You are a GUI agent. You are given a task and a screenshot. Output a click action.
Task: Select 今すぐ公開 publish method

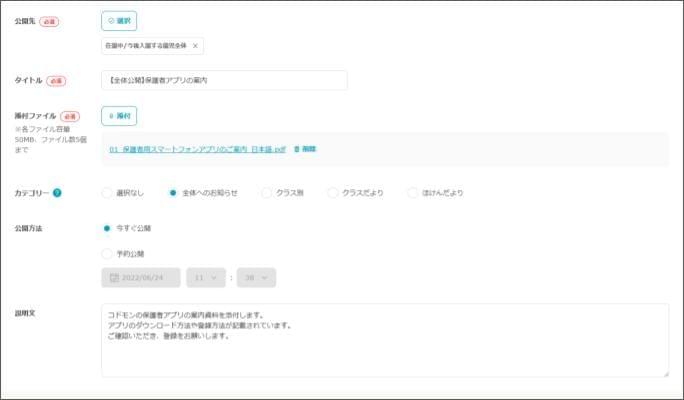[x=108, y=228]
